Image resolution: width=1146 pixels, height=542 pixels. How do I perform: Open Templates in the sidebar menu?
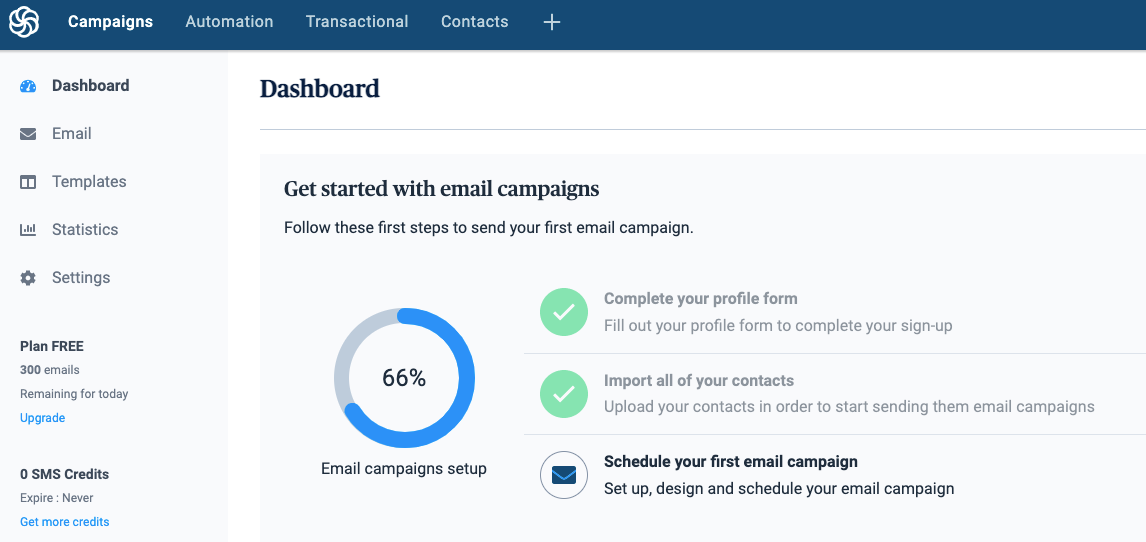pyautogui.click(x=89, y=182)
